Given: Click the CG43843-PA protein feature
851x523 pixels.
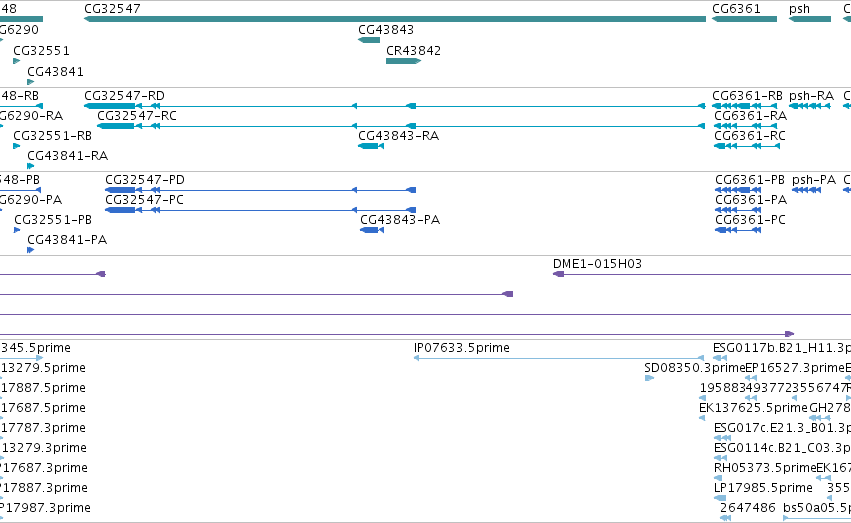Looking at the screenshot, I should [x=372, y=230].
